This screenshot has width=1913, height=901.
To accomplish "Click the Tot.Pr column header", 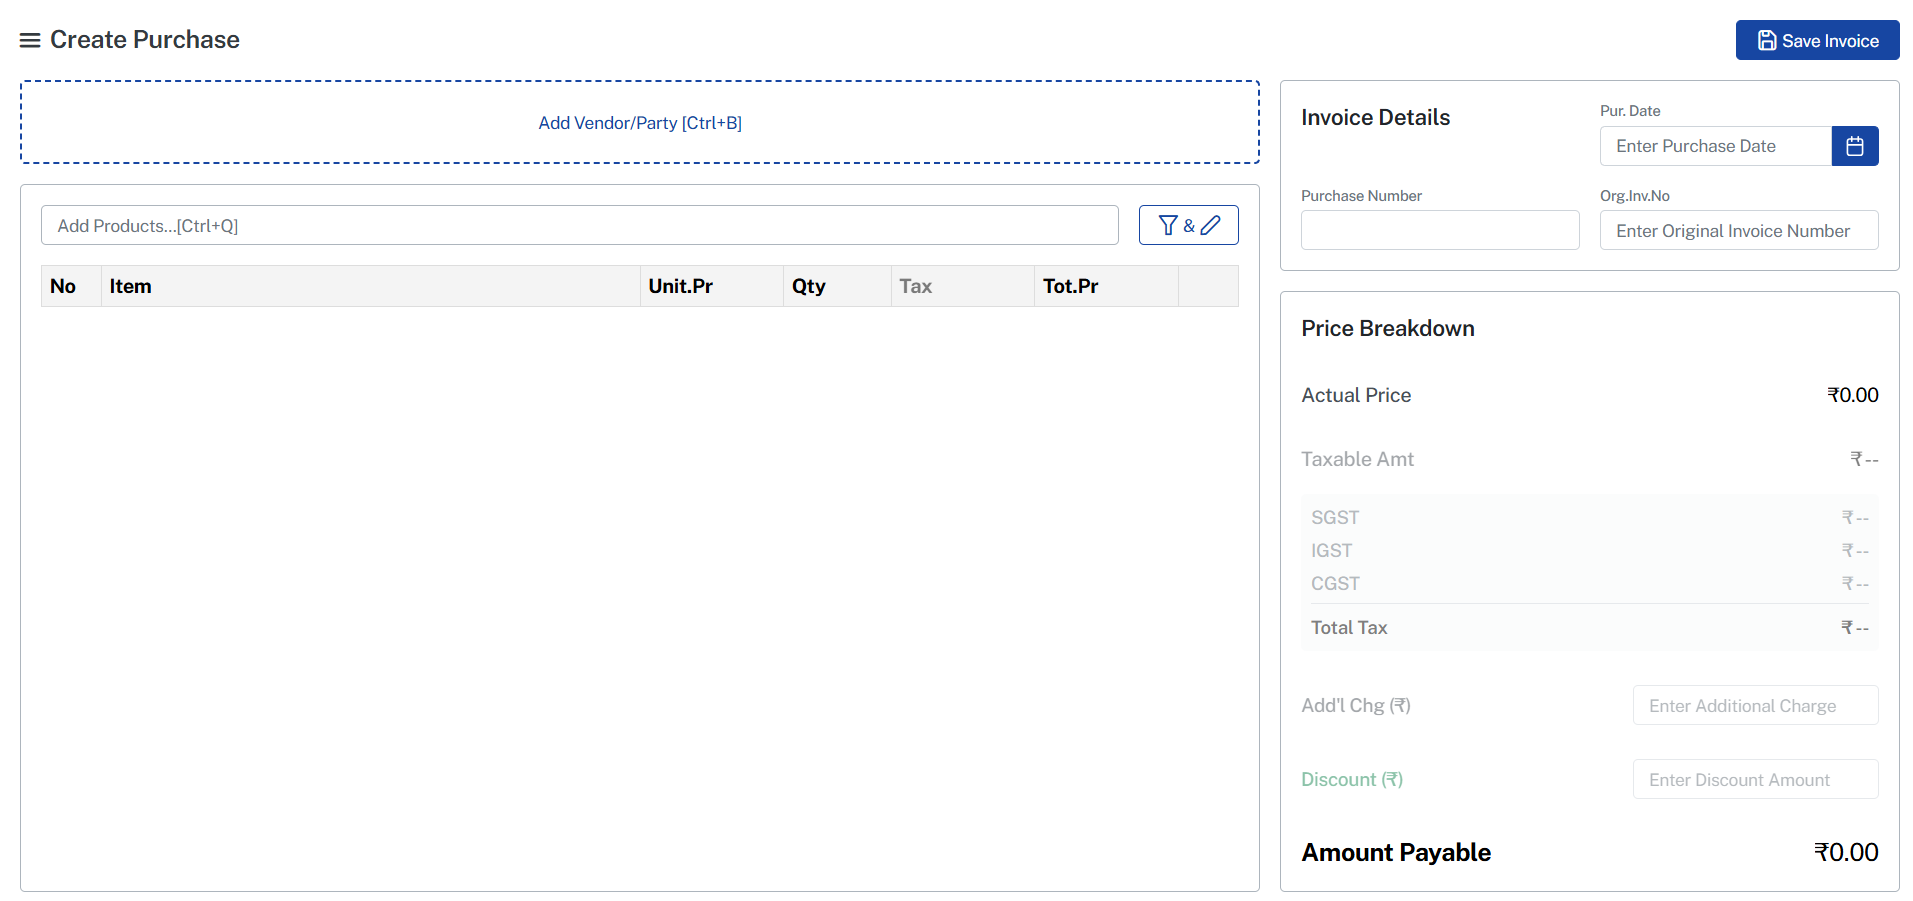I will (1106, 286).
